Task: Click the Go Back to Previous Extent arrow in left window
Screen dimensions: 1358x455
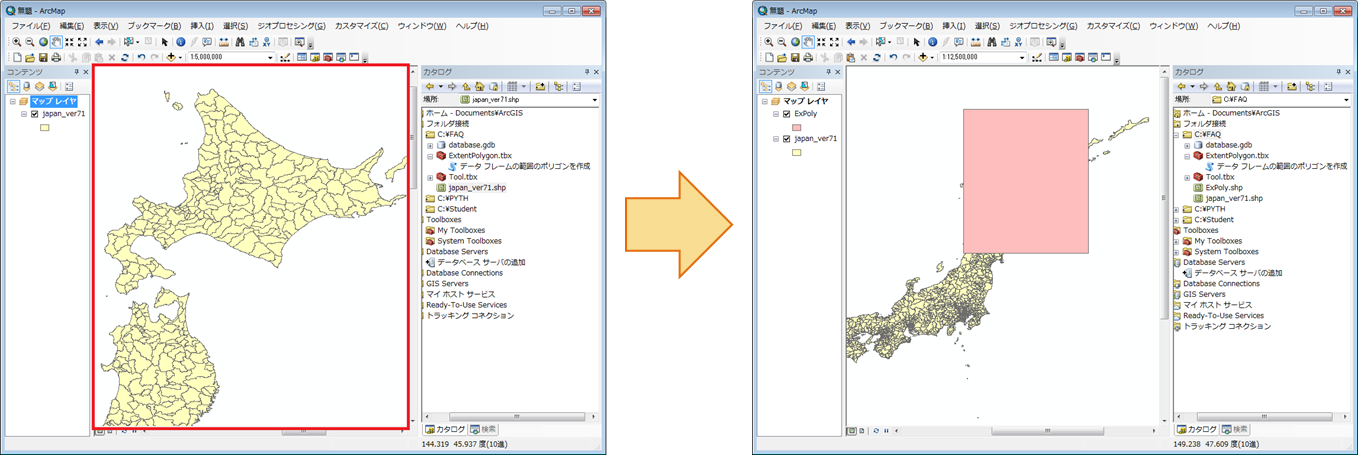Action: point(99,42)
